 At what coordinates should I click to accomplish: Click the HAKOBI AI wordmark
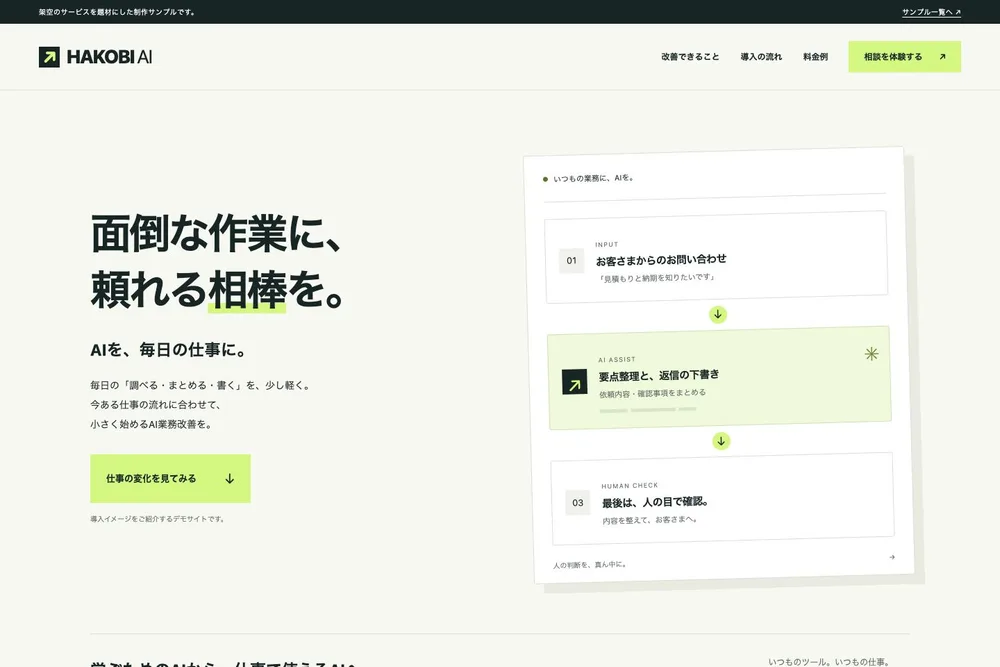[x=109, y=57]
